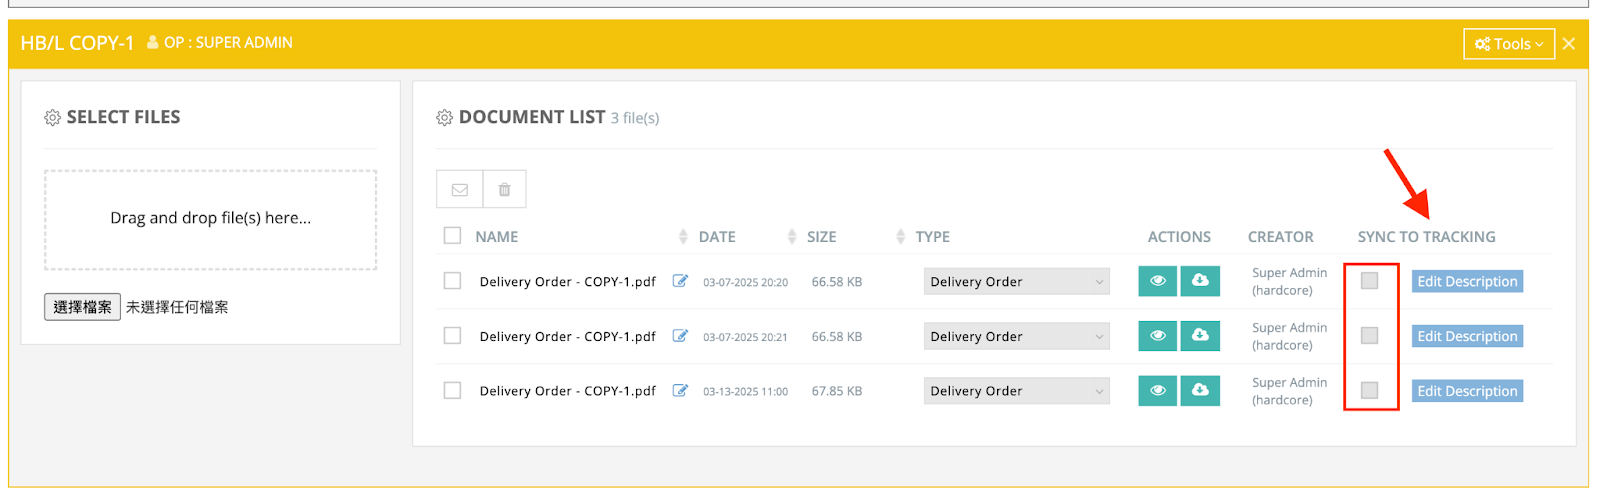Screen dimensions: 1600x498
Task: Enable Sync to Tracking for the second file
Action: click(x=1369, y=336)
